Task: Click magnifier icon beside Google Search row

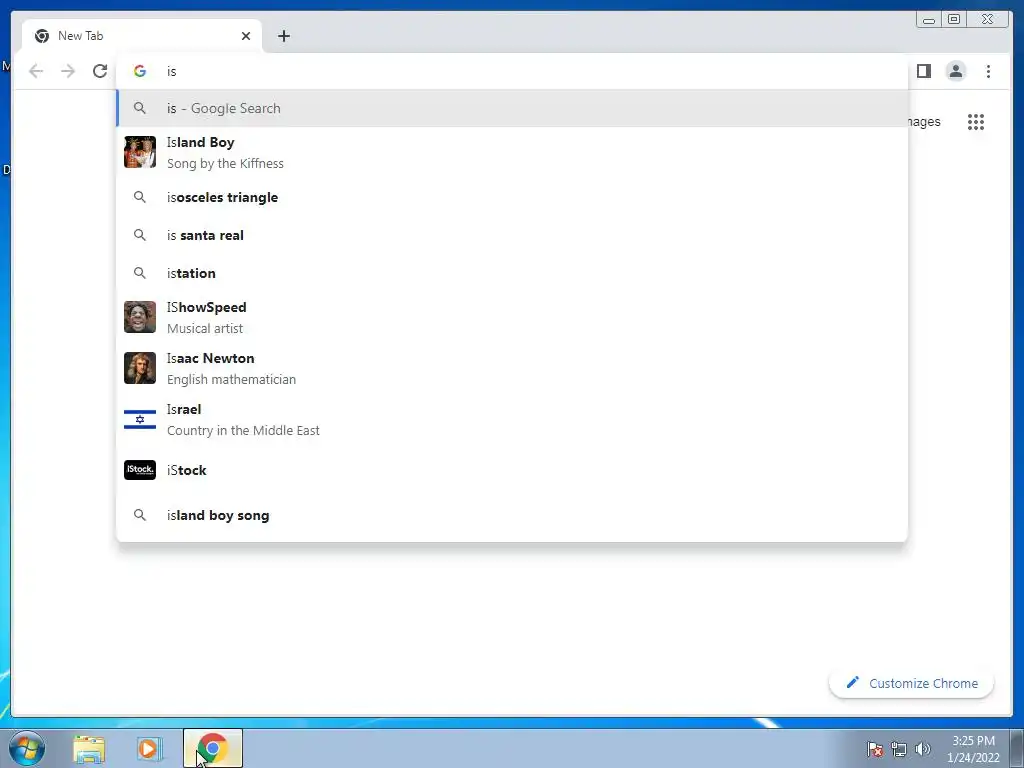Action: 140,108
